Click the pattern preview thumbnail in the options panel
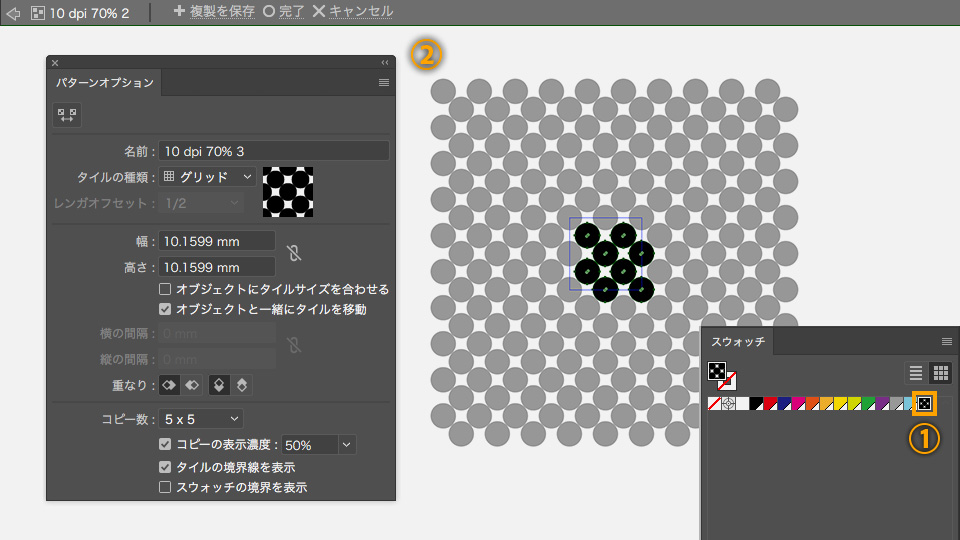 pos(288,192)
